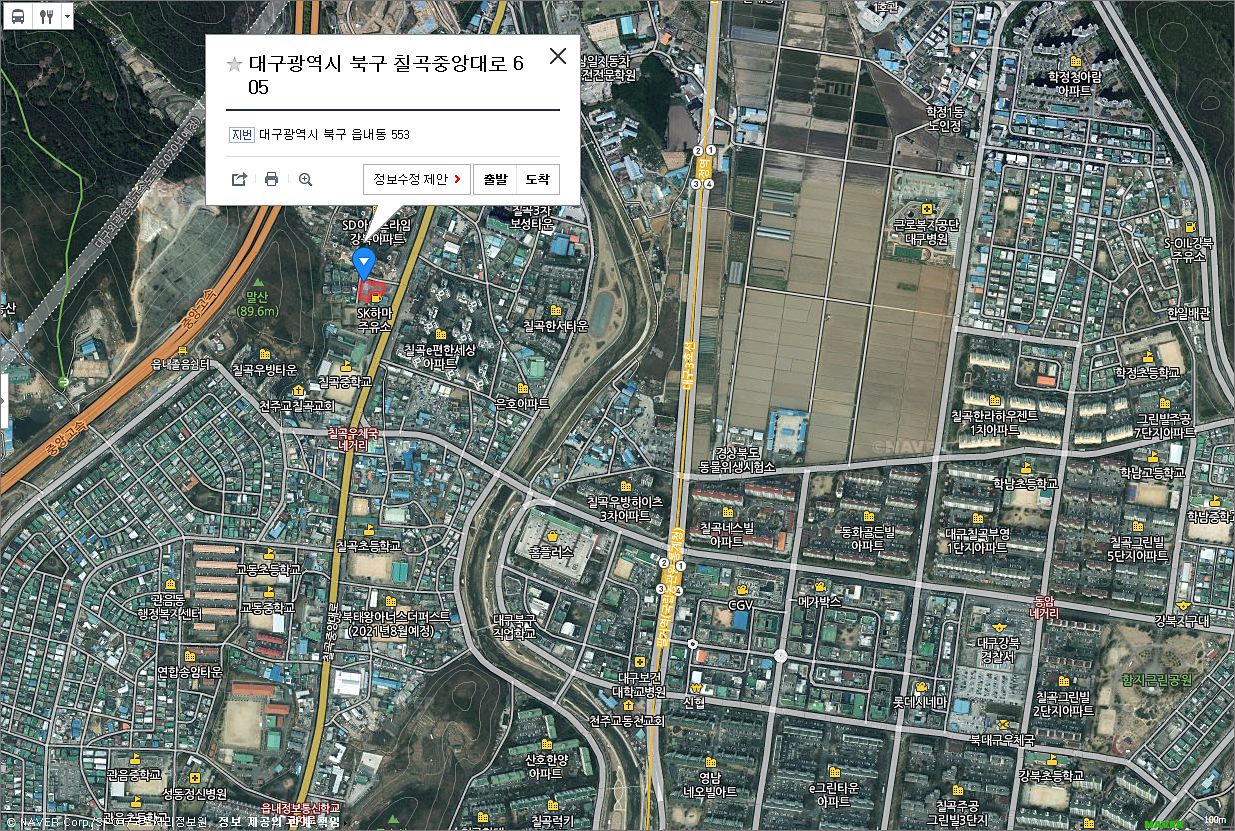Click the 지번 address label tag

(x=242, y=135)
